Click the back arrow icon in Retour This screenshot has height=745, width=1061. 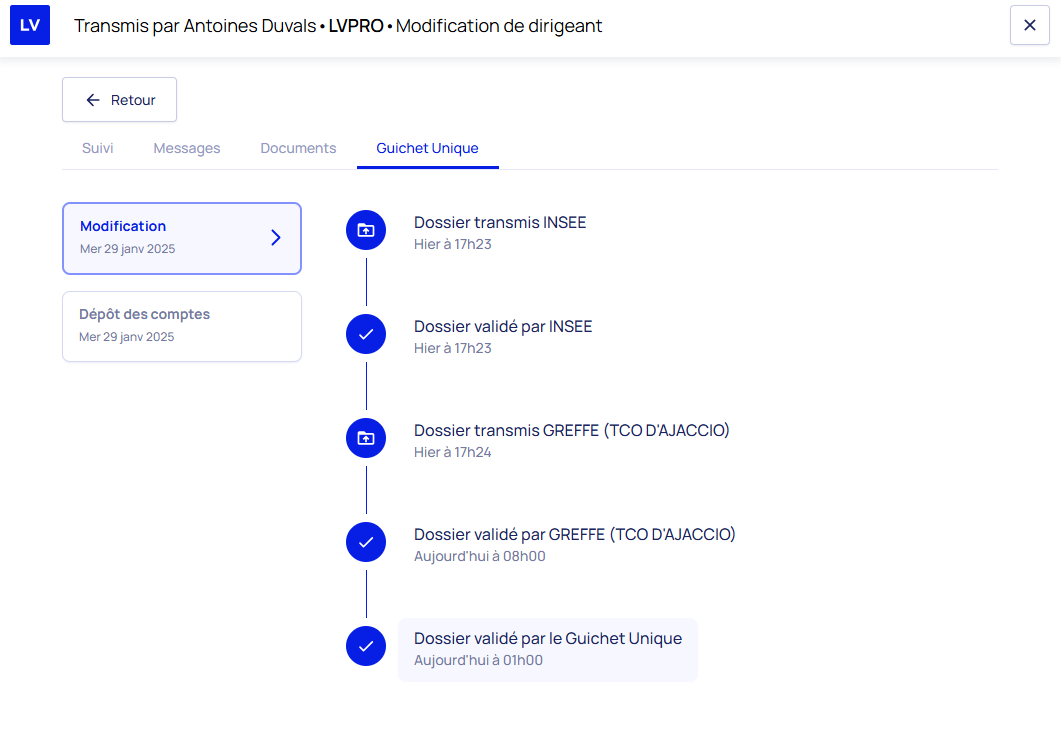click(93, 100)
